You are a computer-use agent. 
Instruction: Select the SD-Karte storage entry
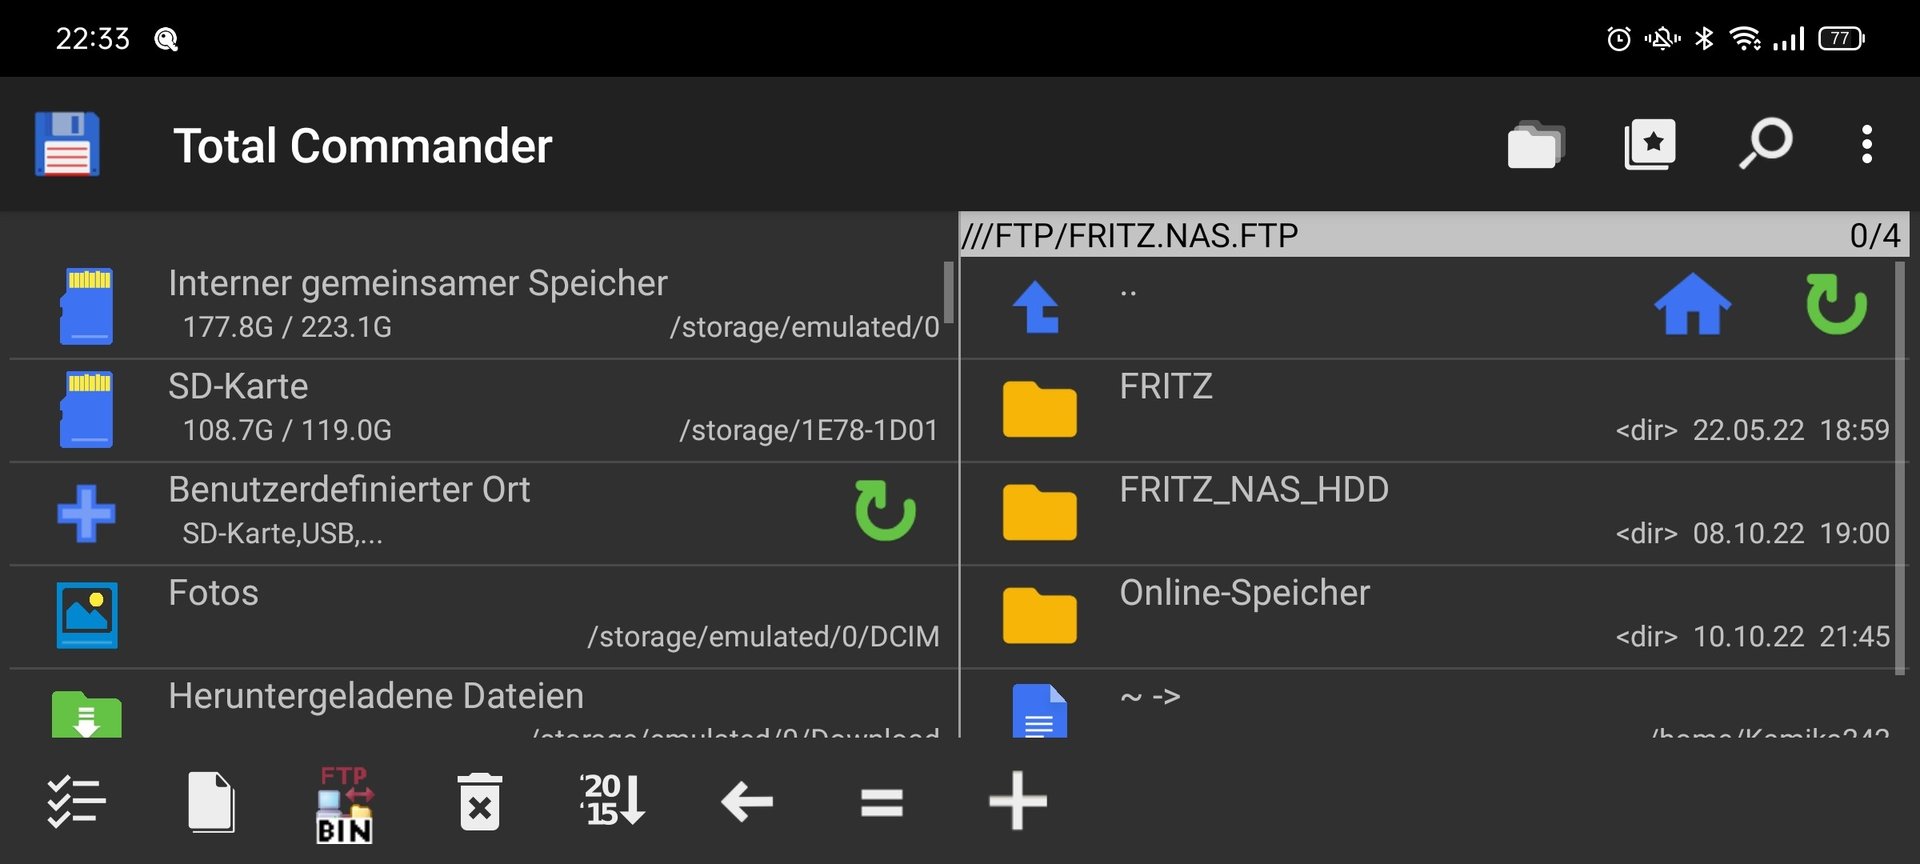(x=238, y=387)
